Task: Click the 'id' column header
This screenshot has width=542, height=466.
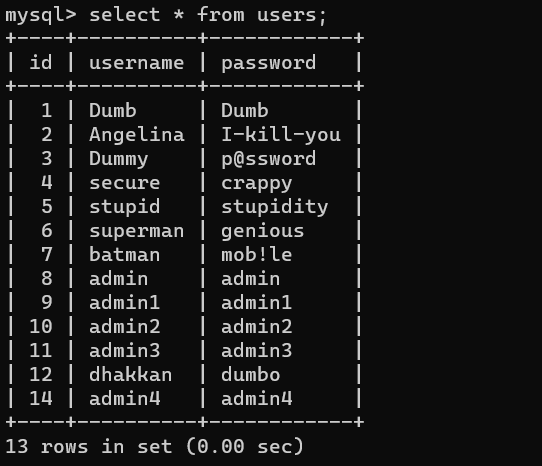Action: (41, 63)
